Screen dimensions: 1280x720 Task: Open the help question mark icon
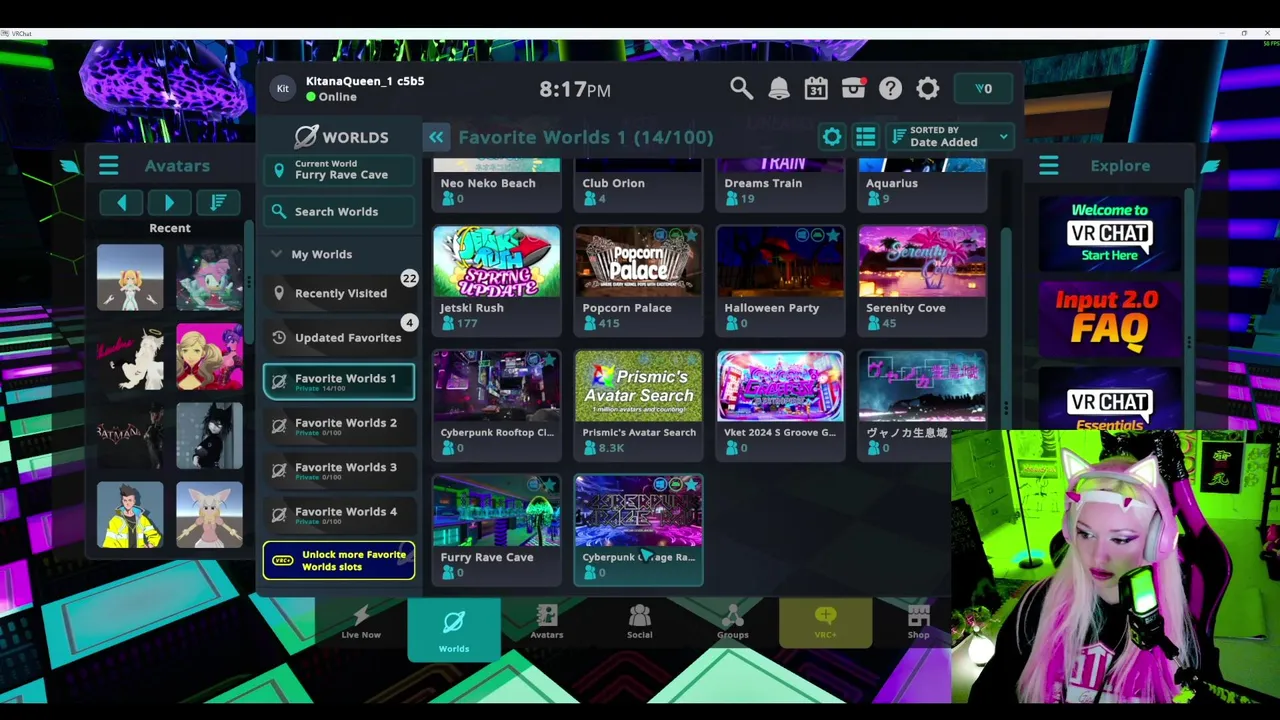click(x=890, y=89)
